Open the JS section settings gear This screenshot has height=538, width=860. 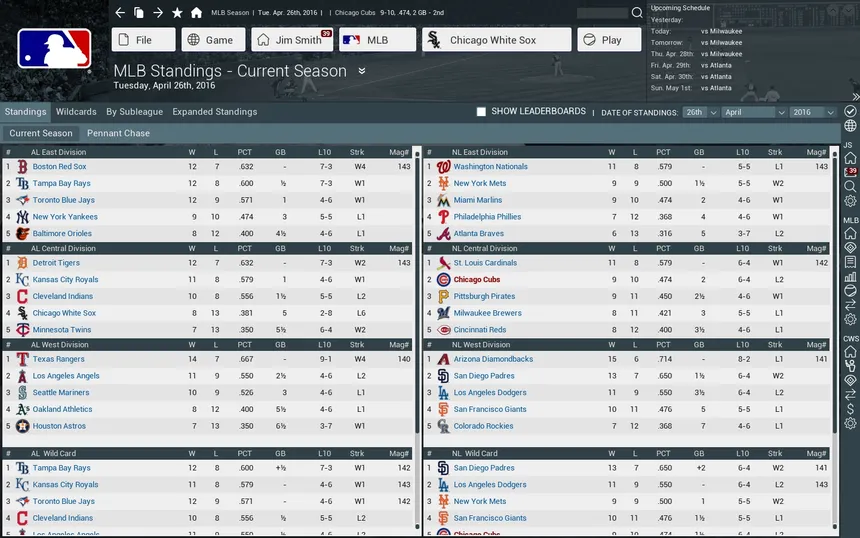click(850, 201)
